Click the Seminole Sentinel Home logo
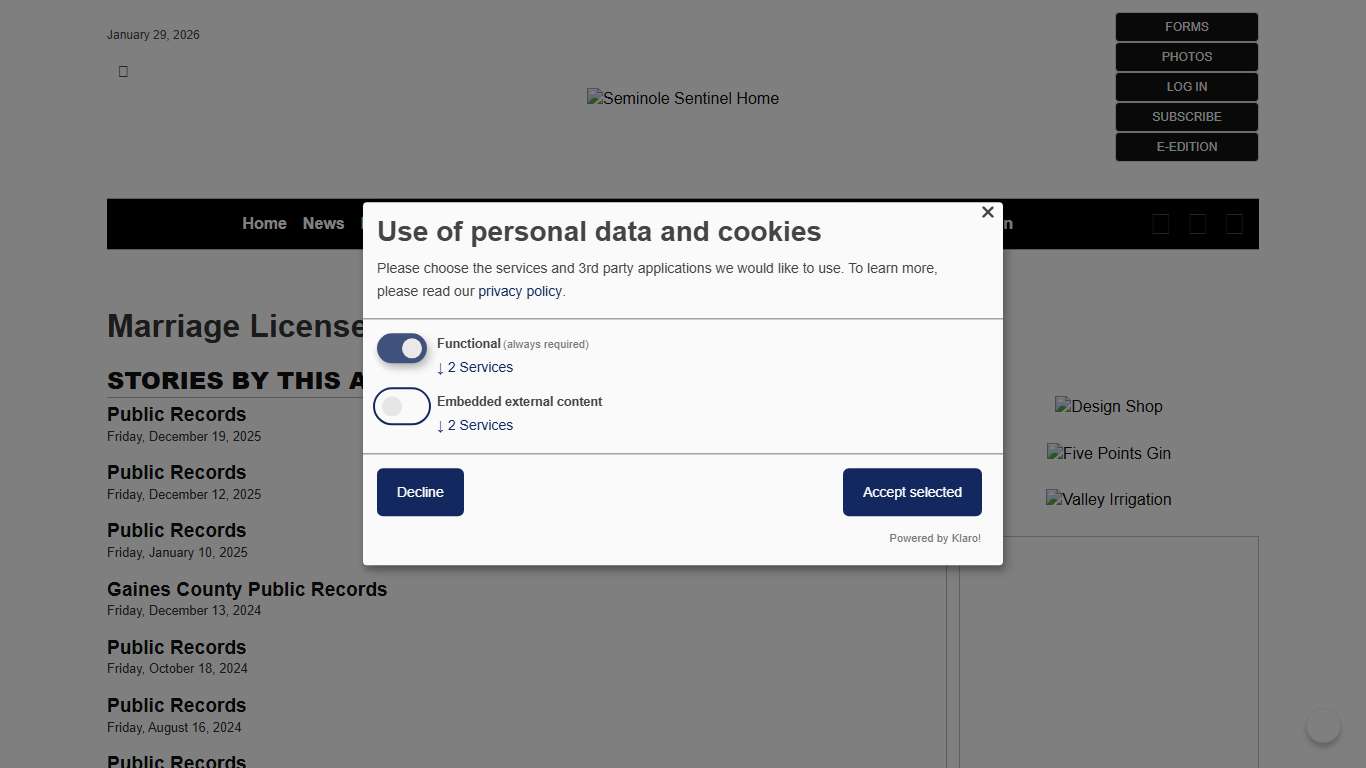This screenshot has width=1366, height=768. coord(682,99)
